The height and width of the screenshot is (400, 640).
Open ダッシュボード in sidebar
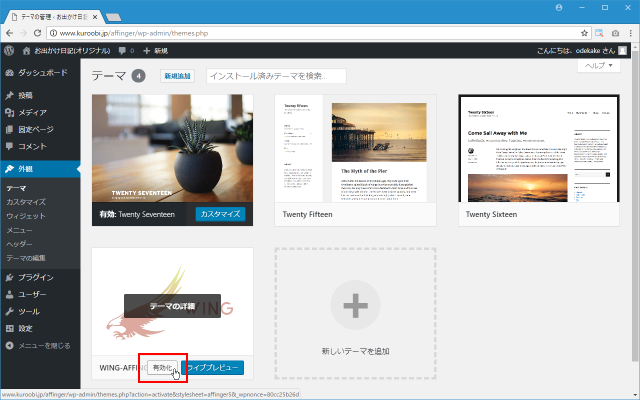coord(40,73)
